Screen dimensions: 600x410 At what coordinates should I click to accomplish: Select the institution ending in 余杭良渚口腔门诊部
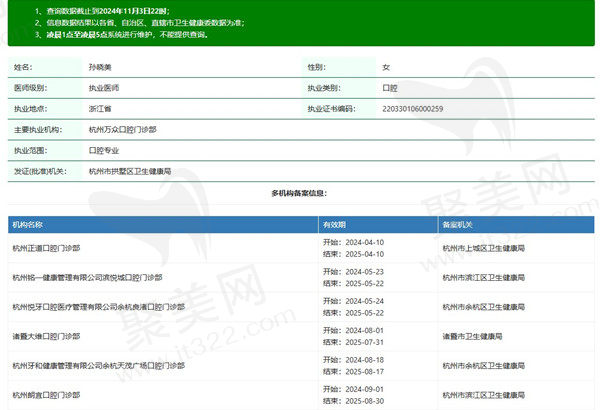coord(99,307)
